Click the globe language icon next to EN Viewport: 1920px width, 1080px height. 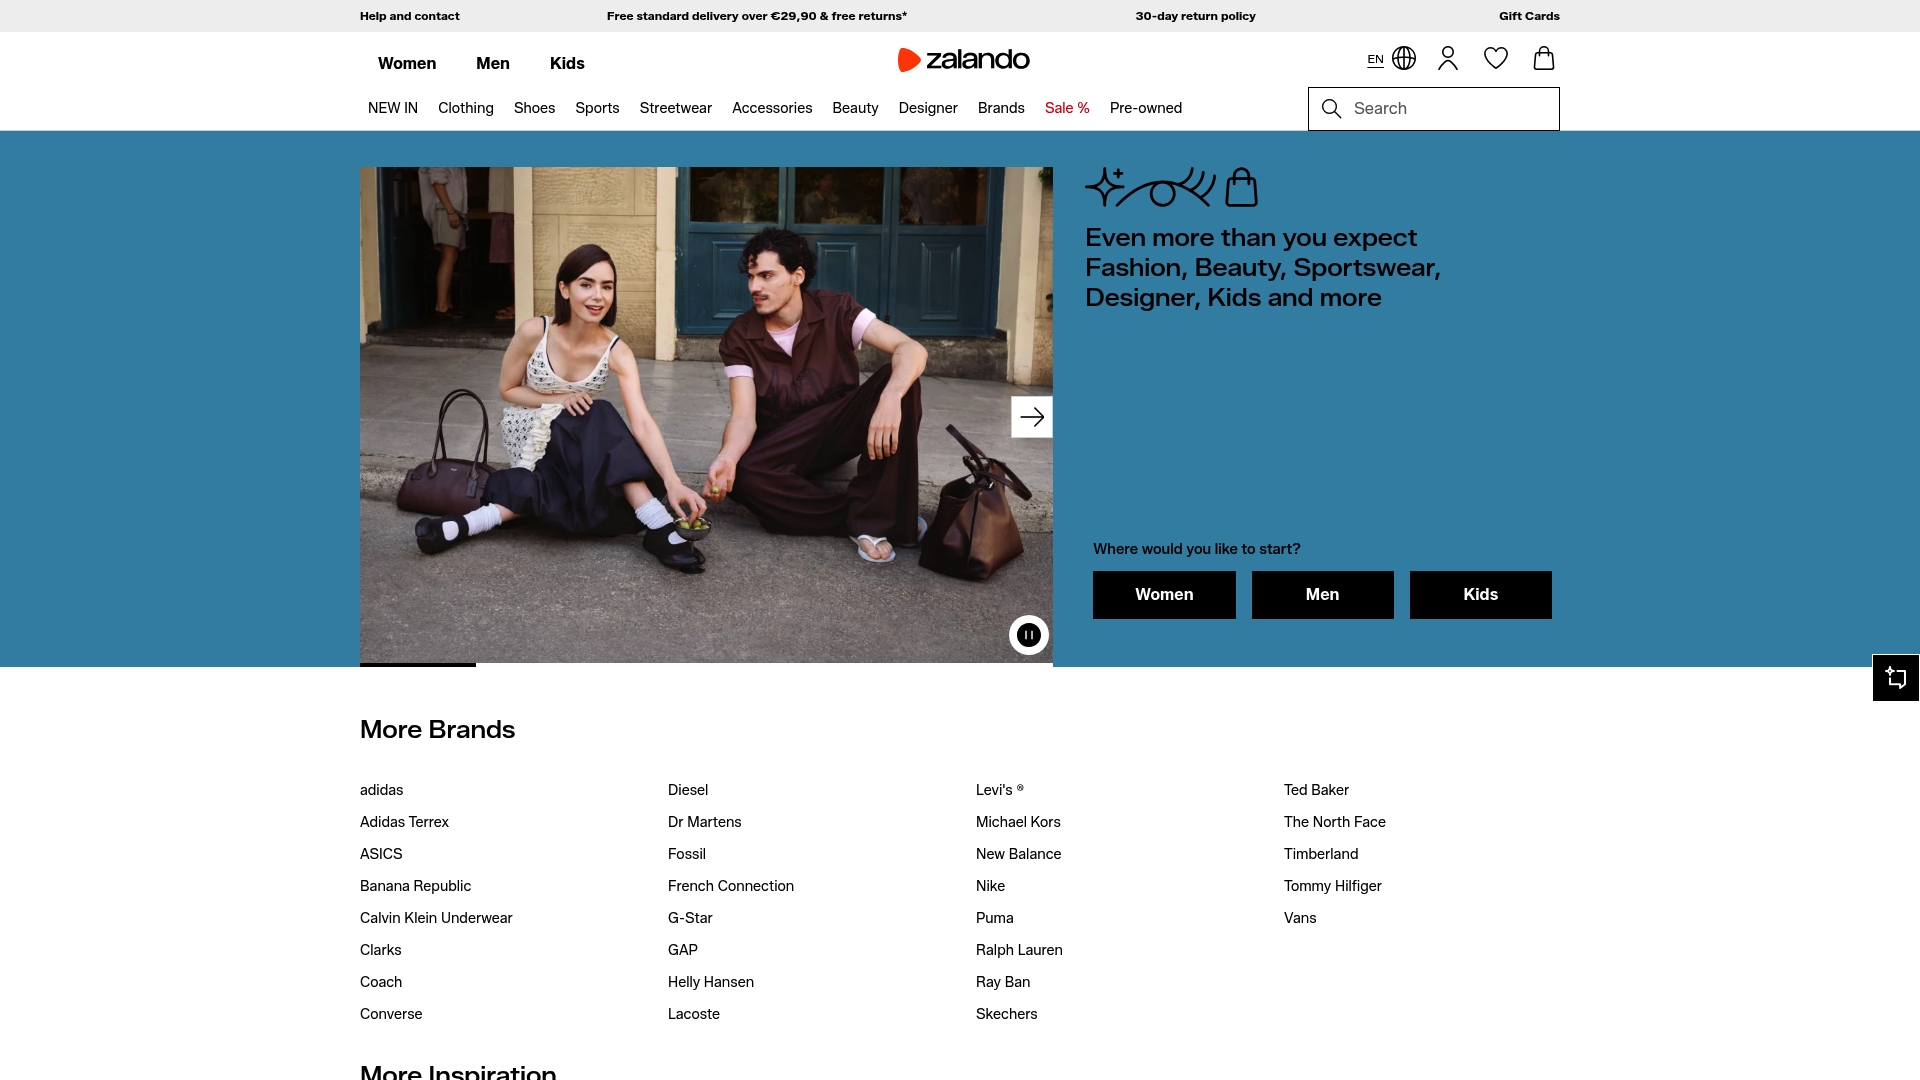1404,58
